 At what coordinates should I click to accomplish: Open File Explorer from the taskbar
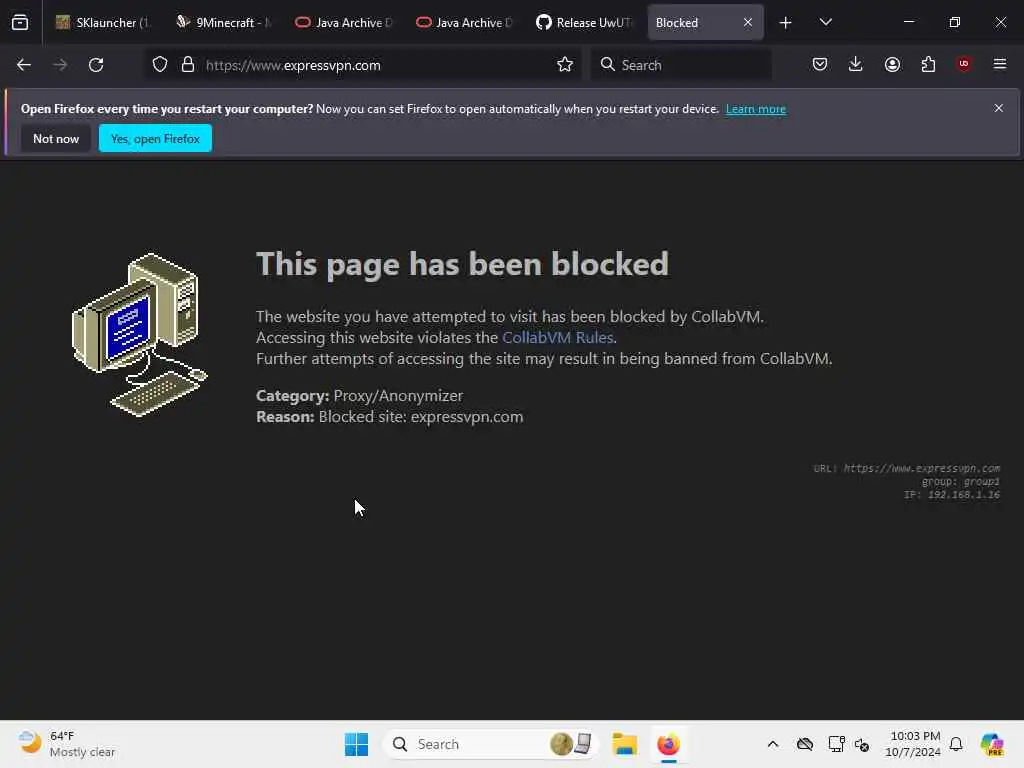pyautogui.click(x=624, y=744)
